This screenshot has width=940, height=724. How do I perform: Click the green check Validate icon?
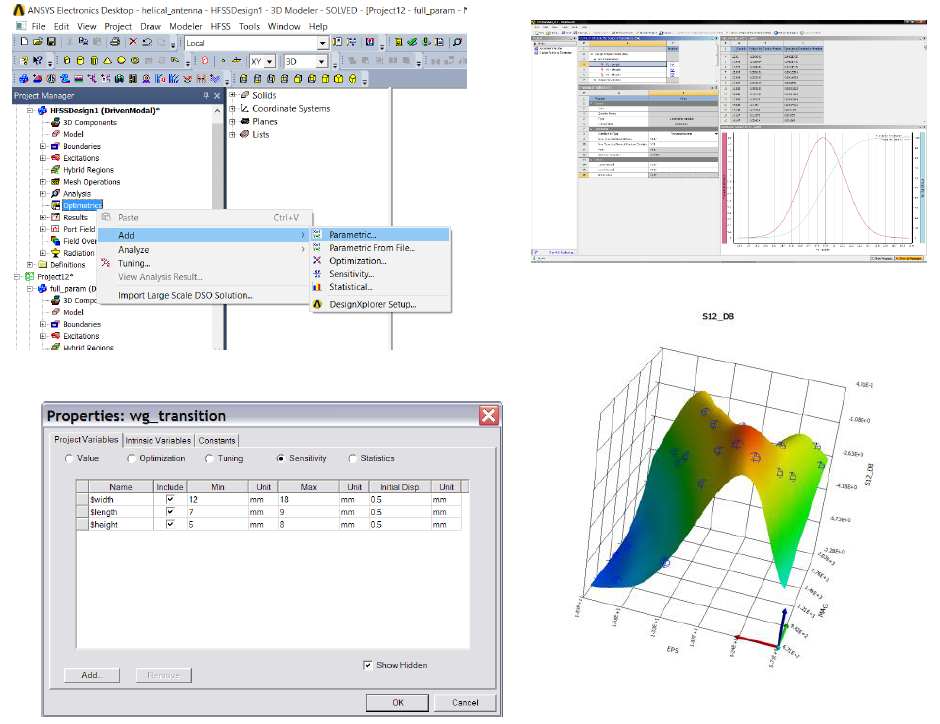pyautogui.click(x=412, y=42)
